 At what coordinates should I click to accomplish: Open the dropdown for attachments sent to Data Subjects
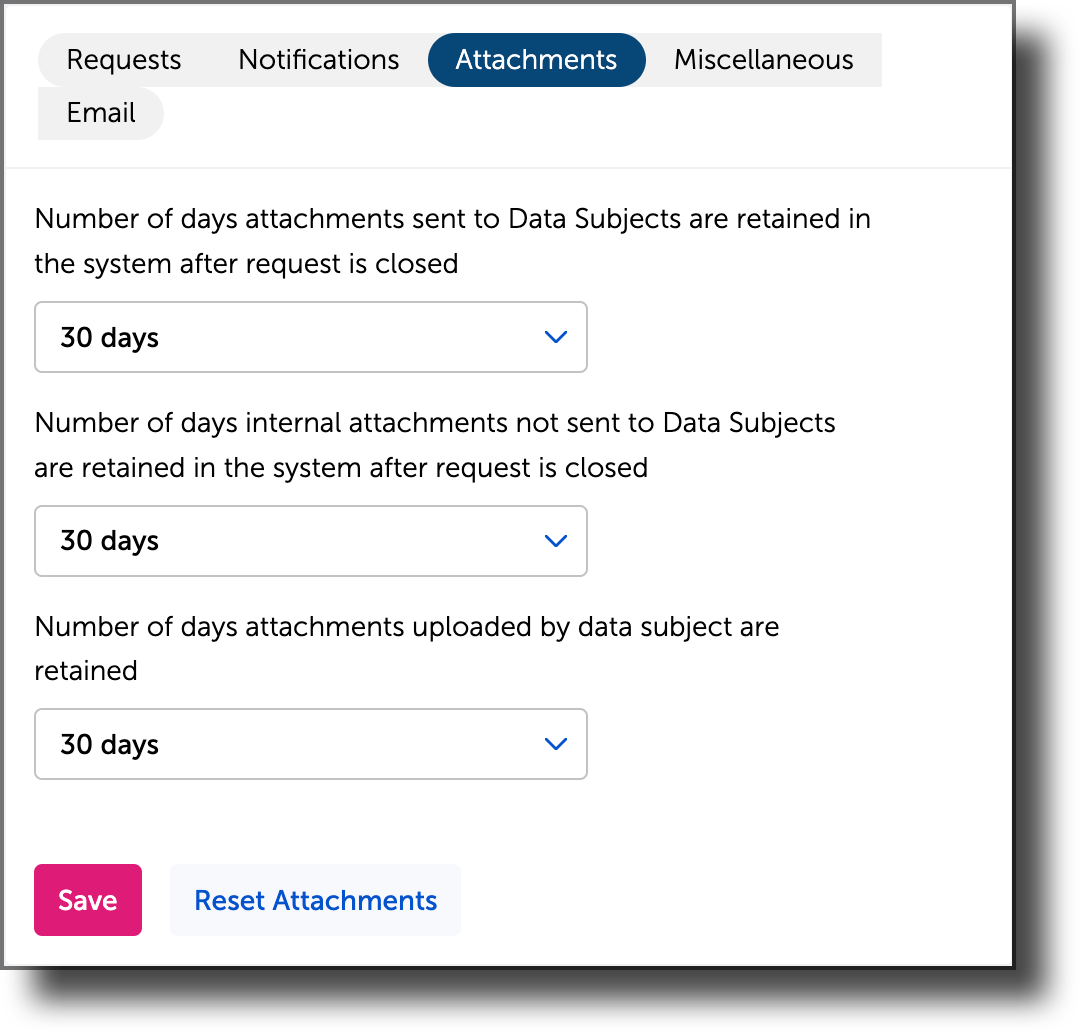pos(310,337)
